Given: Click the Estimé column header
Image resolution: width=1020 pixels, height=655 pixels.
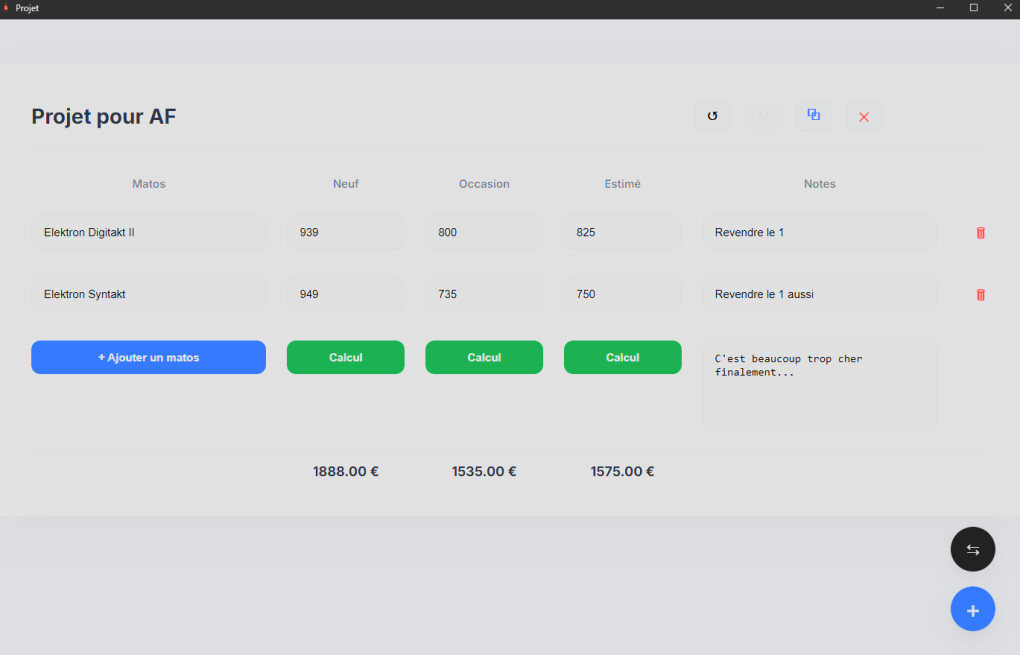Looking at the screenshot, I should tap(623, 184).
